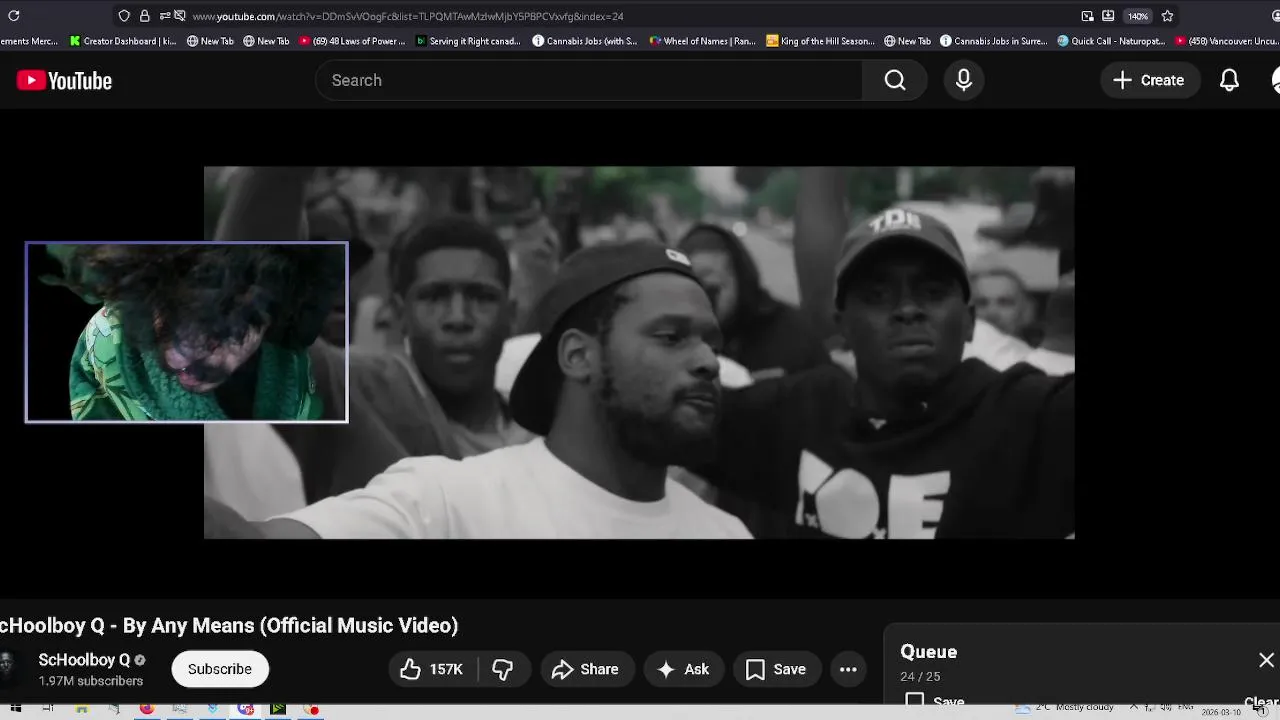
Task: Open Serving it Right bookmark
Action: 468,41
